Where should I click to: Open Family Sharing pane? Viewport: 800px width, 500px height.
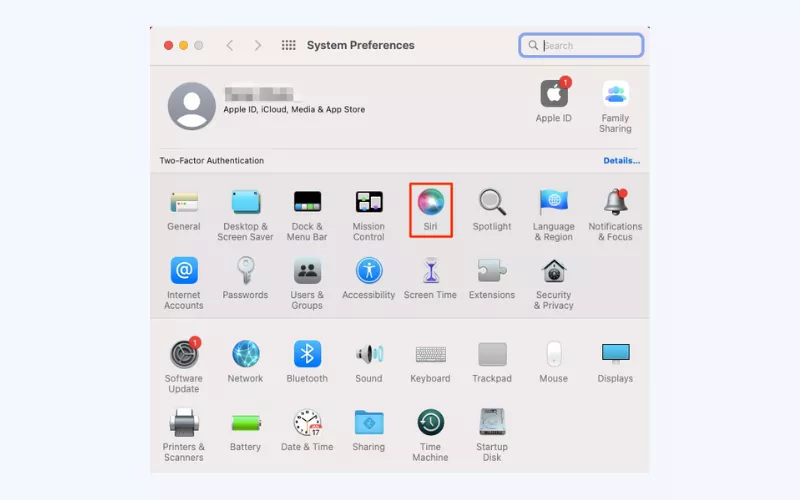point(615,106)
